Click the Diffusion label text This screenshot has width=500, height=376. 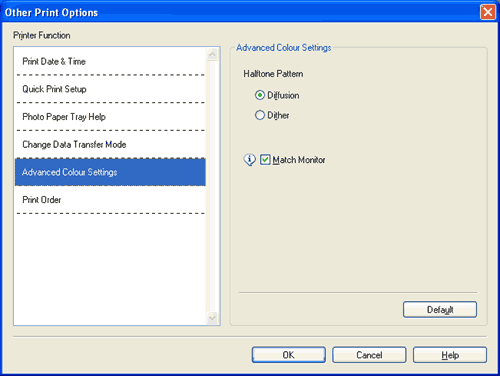(283, 95)
